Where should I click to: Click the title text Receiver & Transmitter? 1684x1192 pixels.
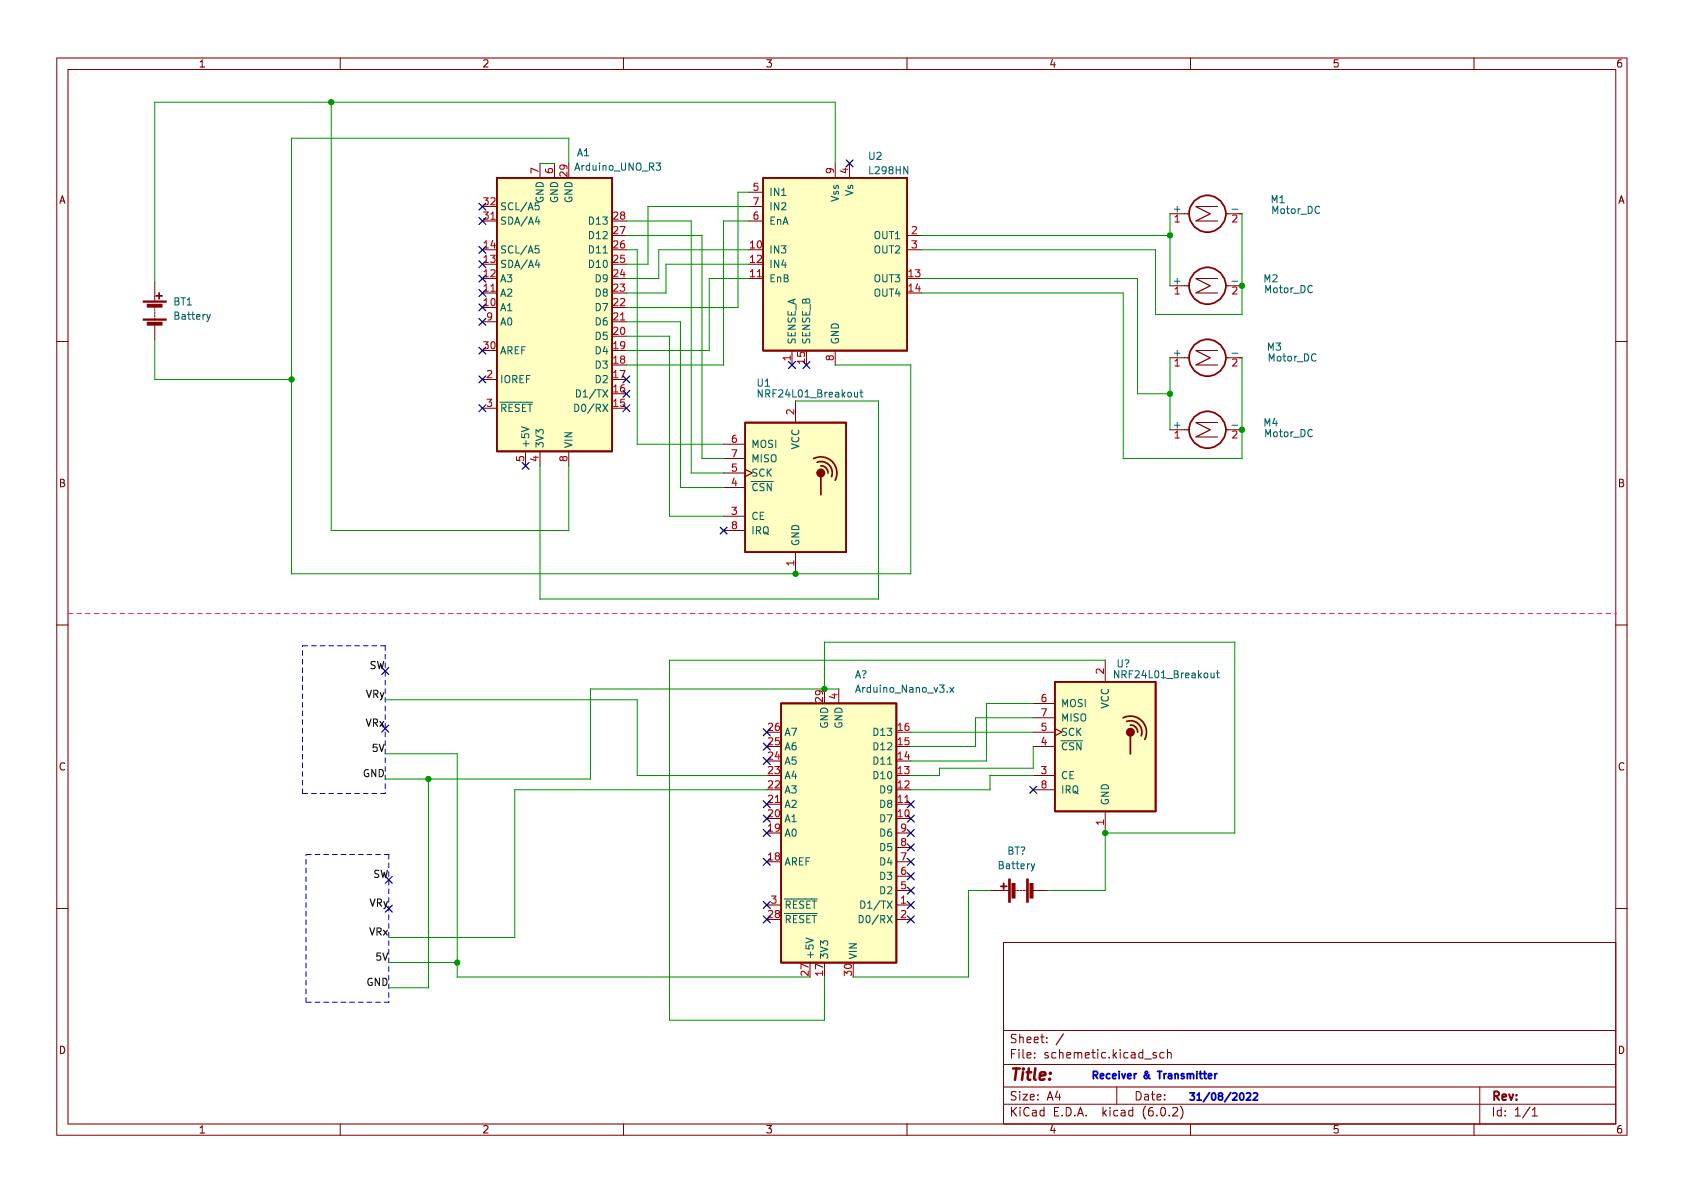(1155, 1075)
